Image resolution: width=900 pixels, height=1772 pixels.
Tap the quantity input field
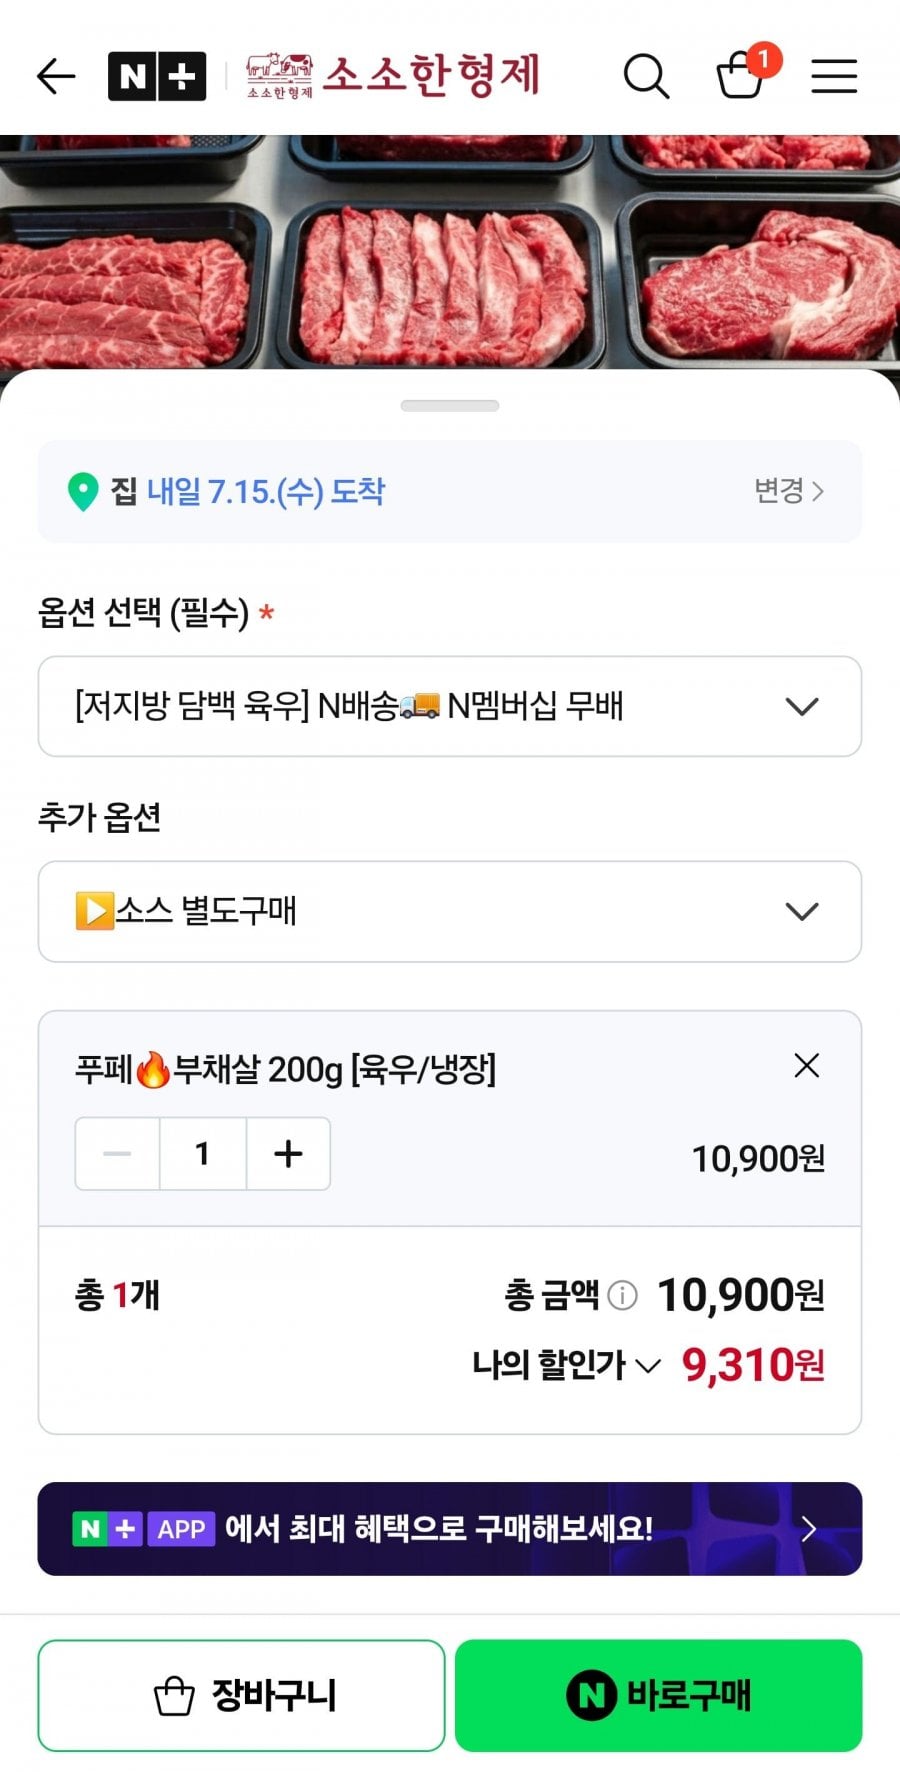(x=203, y=1154)
